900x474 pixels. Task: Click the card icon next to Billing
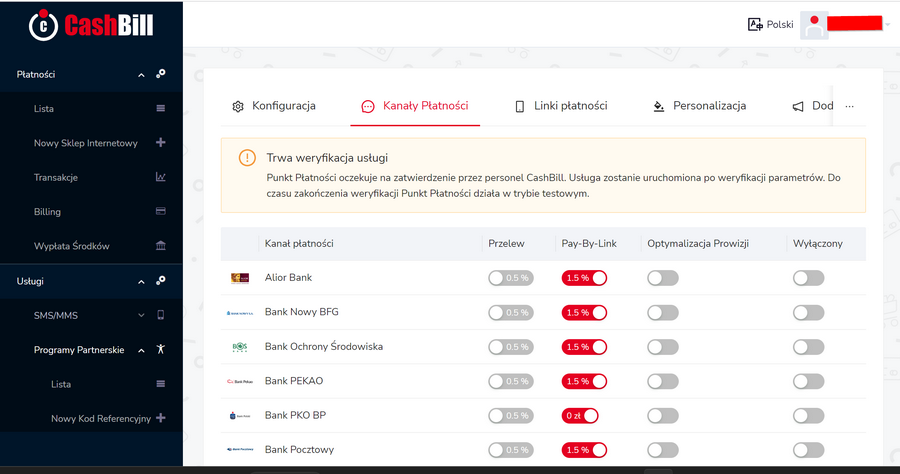tap(161, 211)
